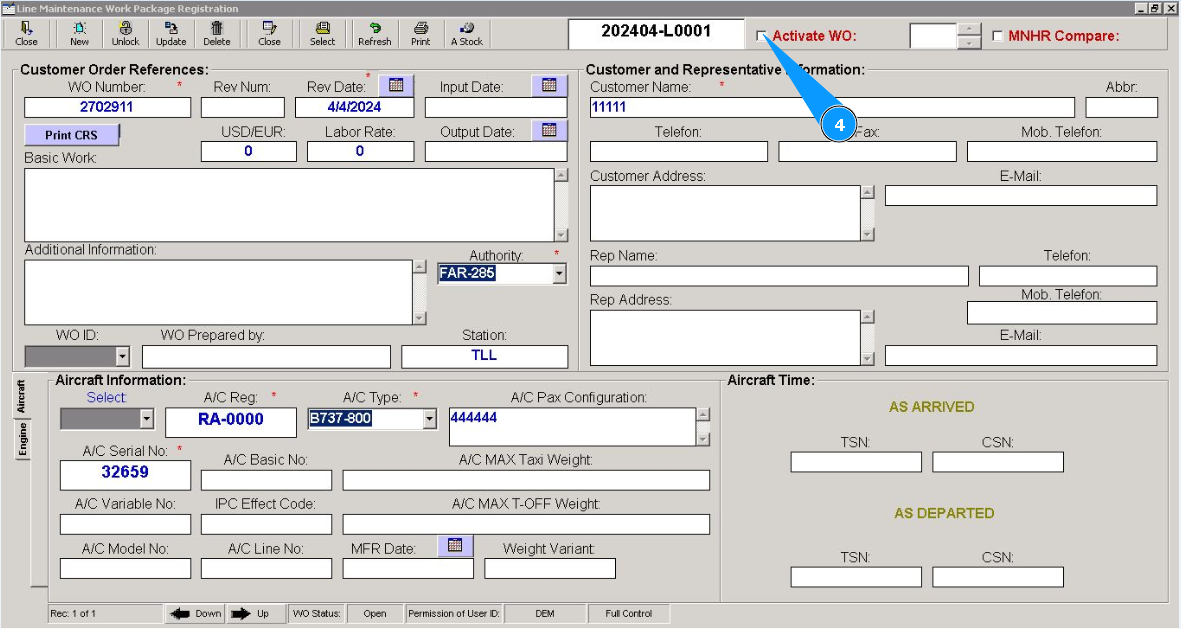Click the A/C Pax Configuration field 444444
This screenshot has height=630, width=1181.
pyautogui.click(x=572, y=427)
